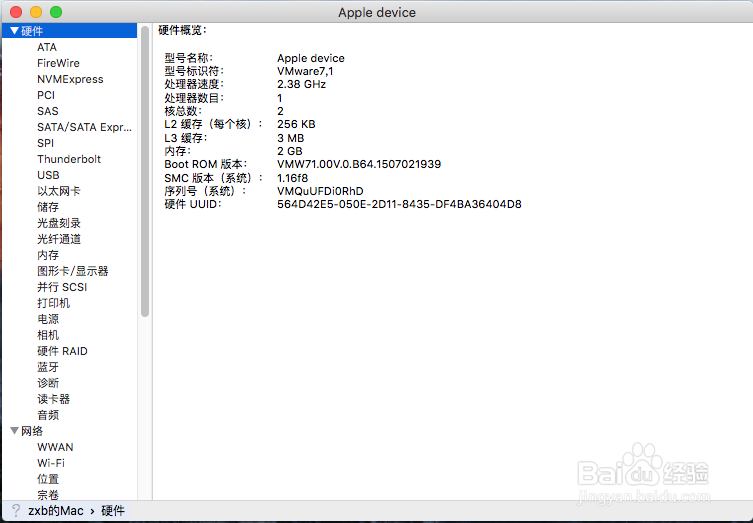Click the SMC version 1.16f8
Image resolution: width=753 pixels, height=523 pixels.
(292, 178)
